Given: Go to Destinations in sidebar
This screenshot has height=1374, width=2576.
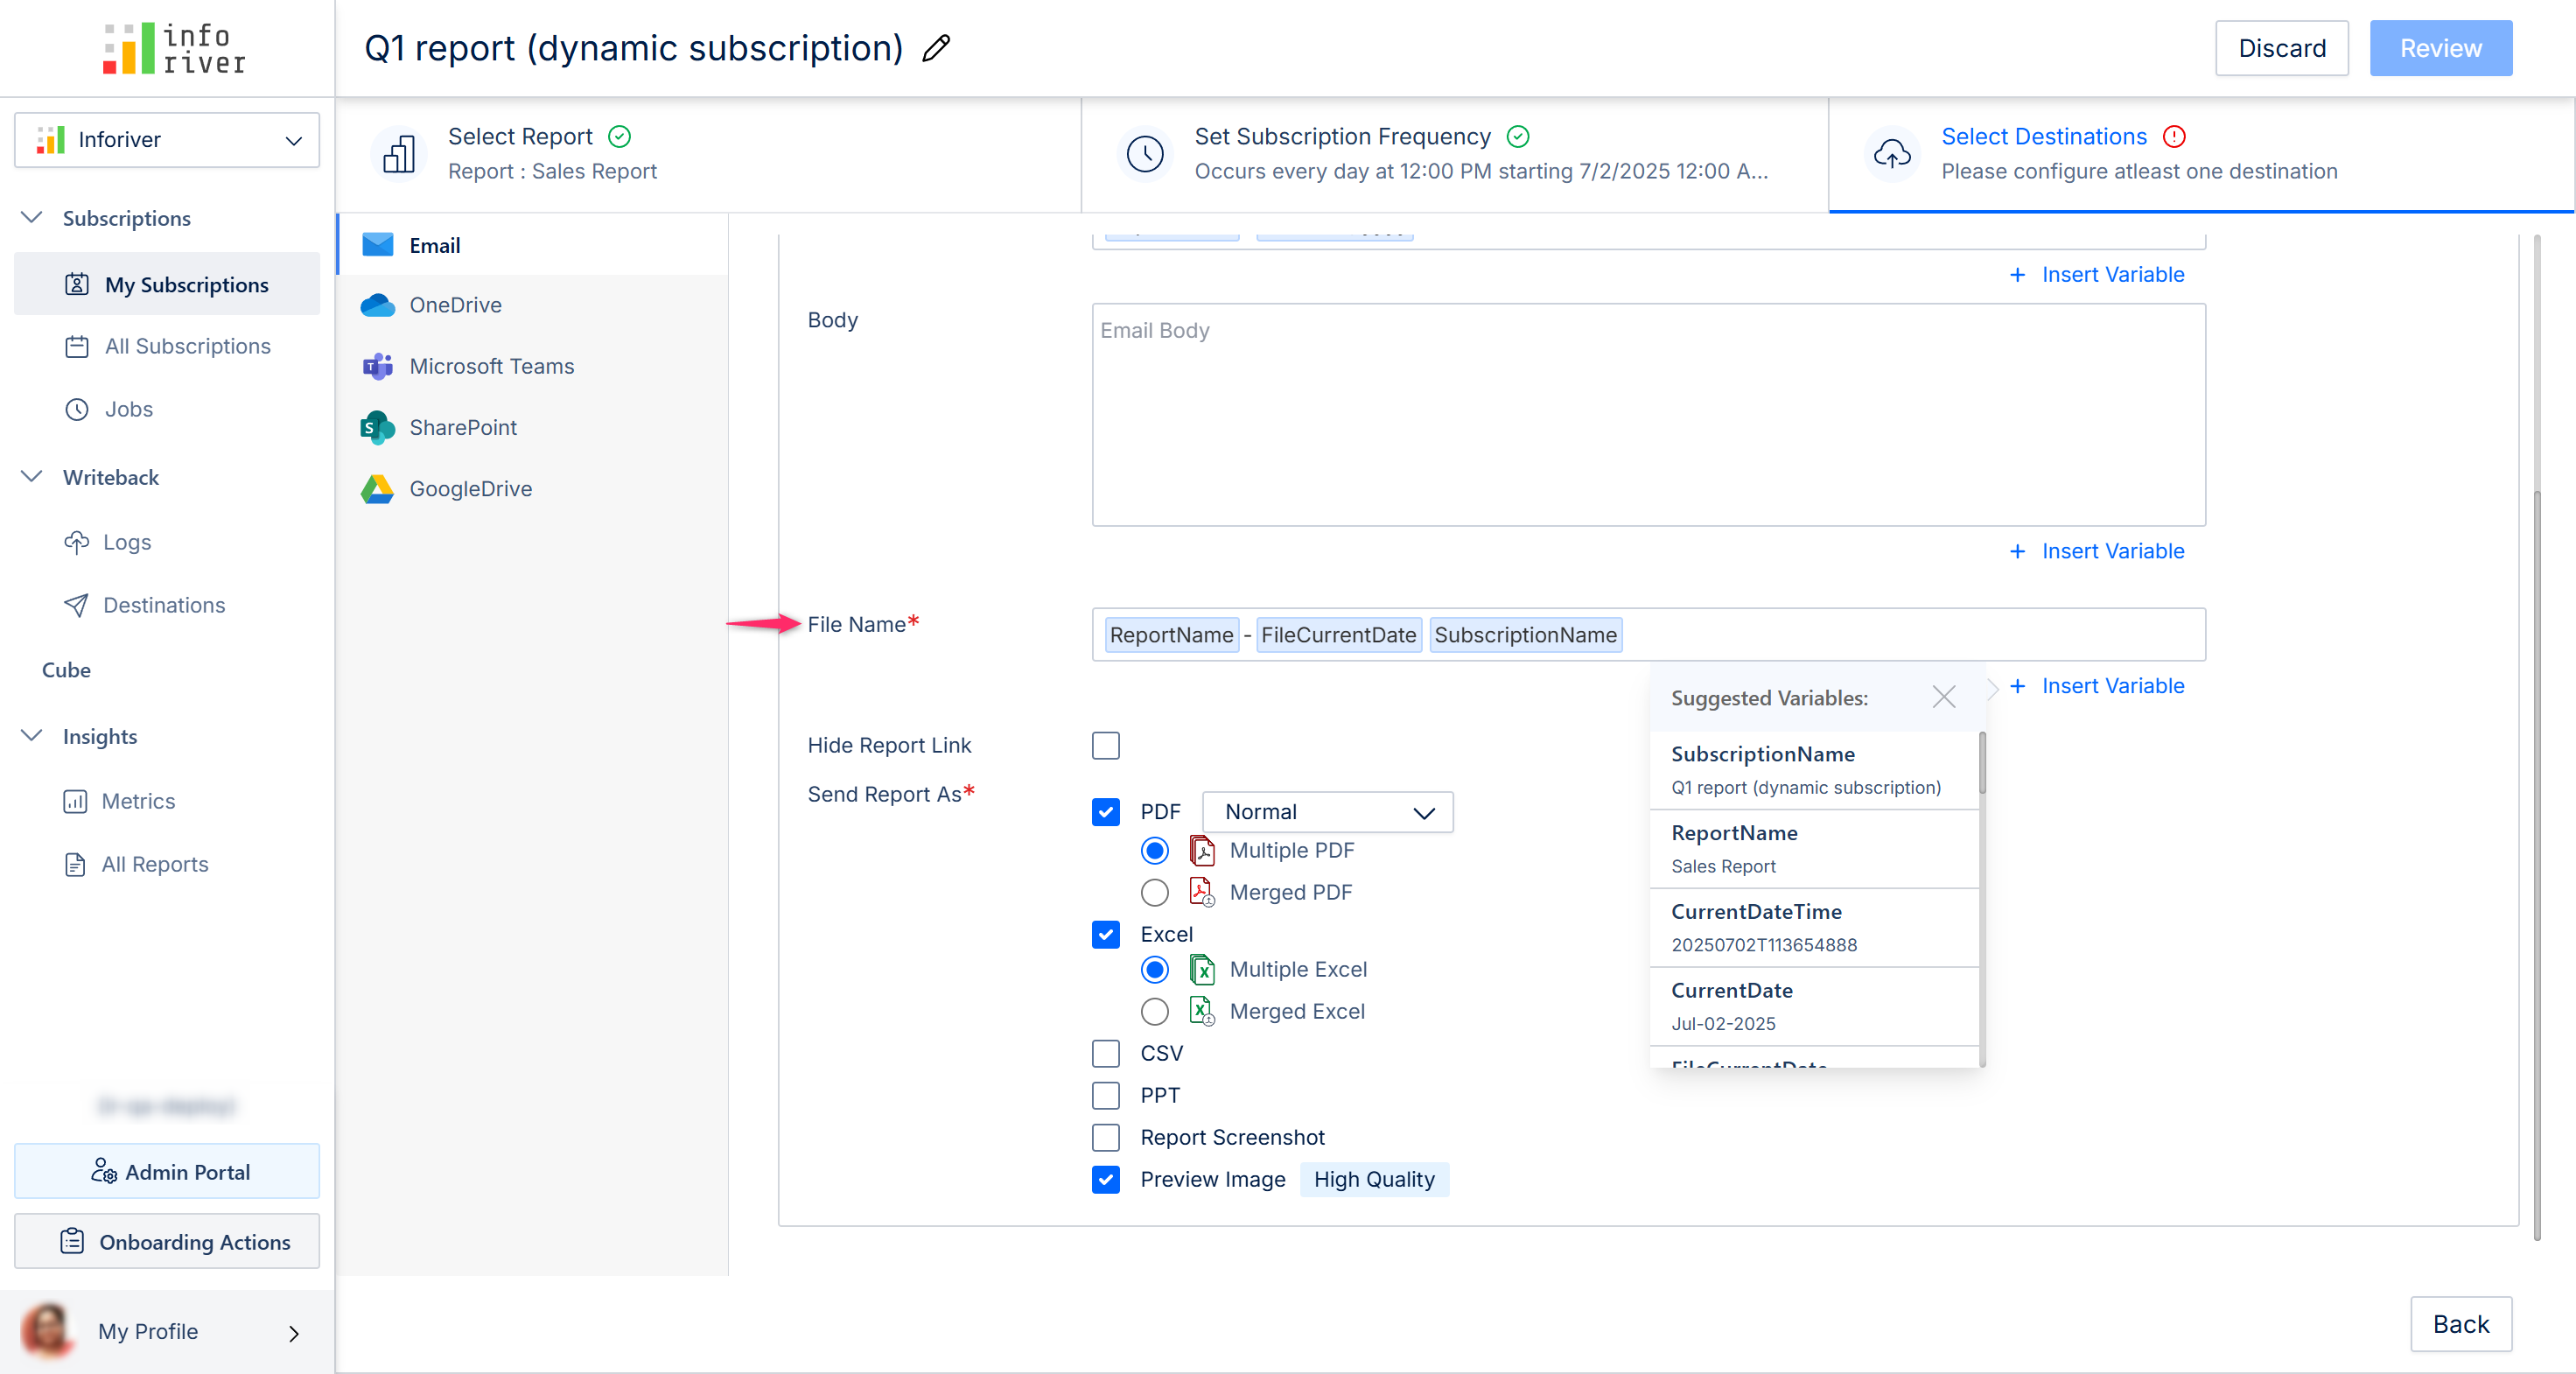Looking at the screenshot, I should (x=164, y=605).
